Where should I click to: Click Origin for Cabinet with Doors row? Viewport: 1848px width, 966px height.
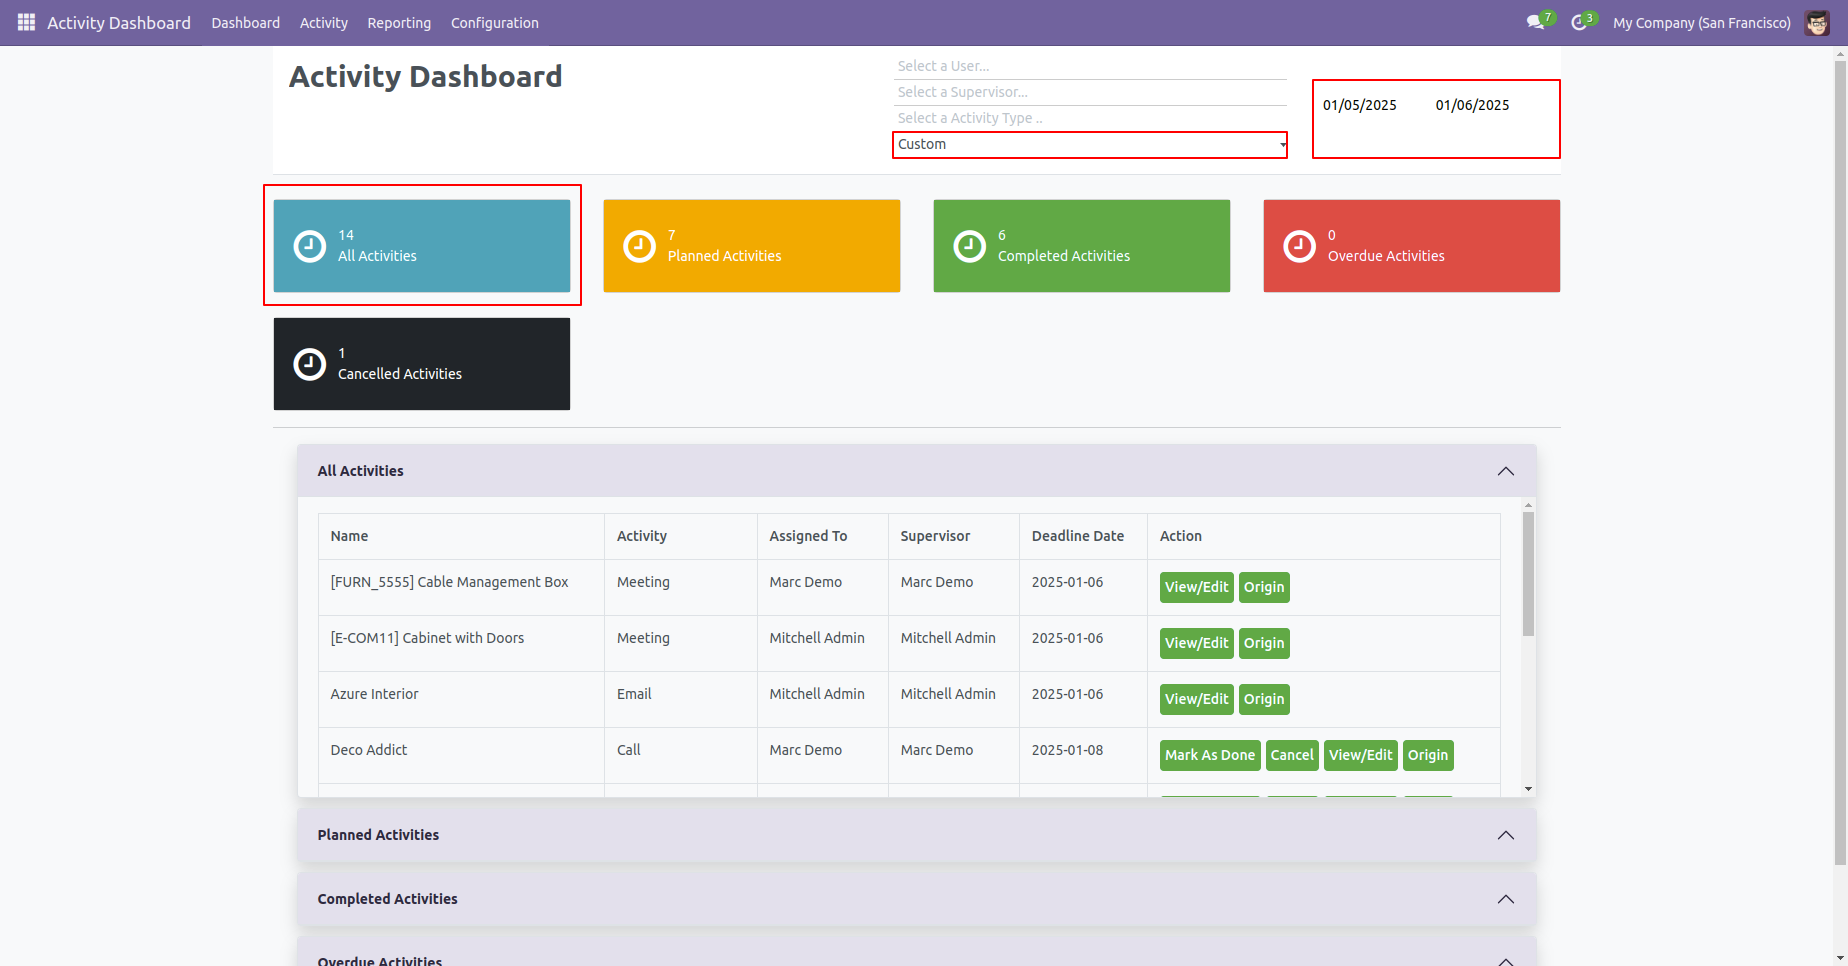pyautogui.click(x=1264, y=643)
